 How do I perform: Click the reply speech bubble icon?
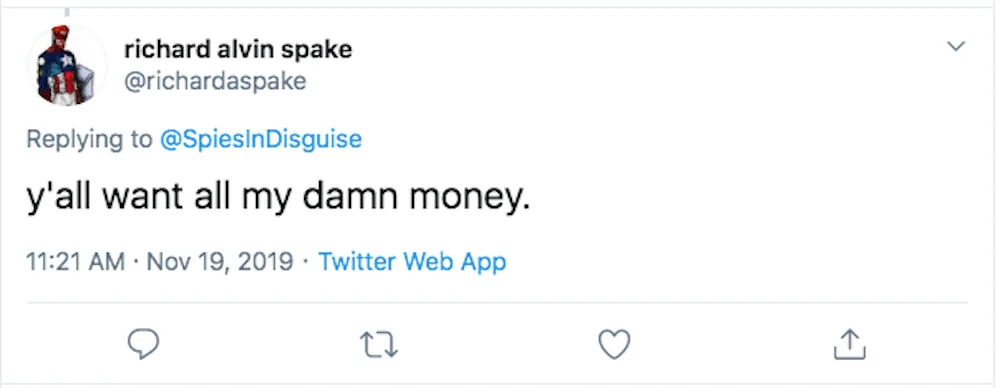pyautogui.click(x=143, y=345)
